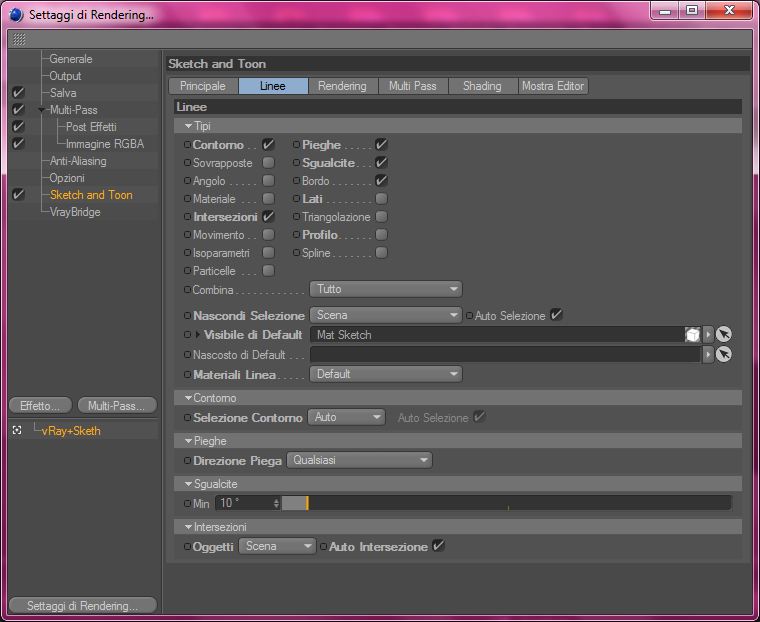760x622 pixels.
Task: Open Oggetti dropdown set to Scena
Action: (x=277, y=546)
